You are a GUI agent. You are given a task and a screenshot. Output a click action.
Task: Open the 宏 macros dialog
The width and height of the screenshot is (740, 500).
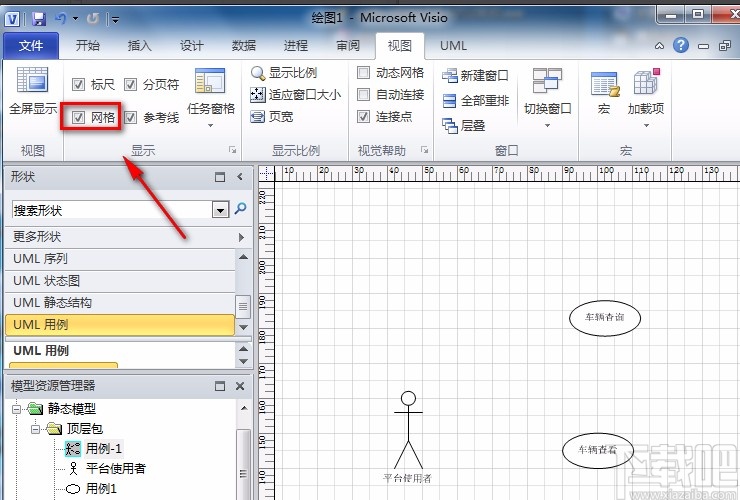click(x=604, y=93)
